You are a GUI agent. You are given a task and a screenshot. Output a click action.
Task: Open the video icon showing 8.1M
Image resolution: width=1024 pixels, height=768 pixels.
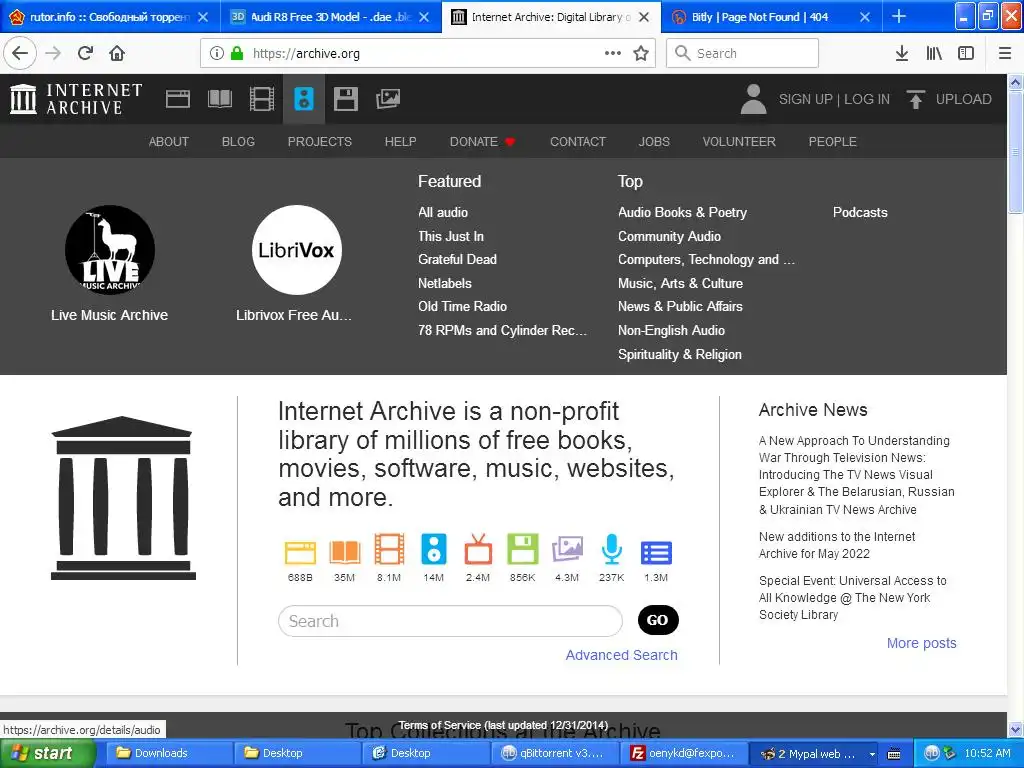[x=389, y=549]
